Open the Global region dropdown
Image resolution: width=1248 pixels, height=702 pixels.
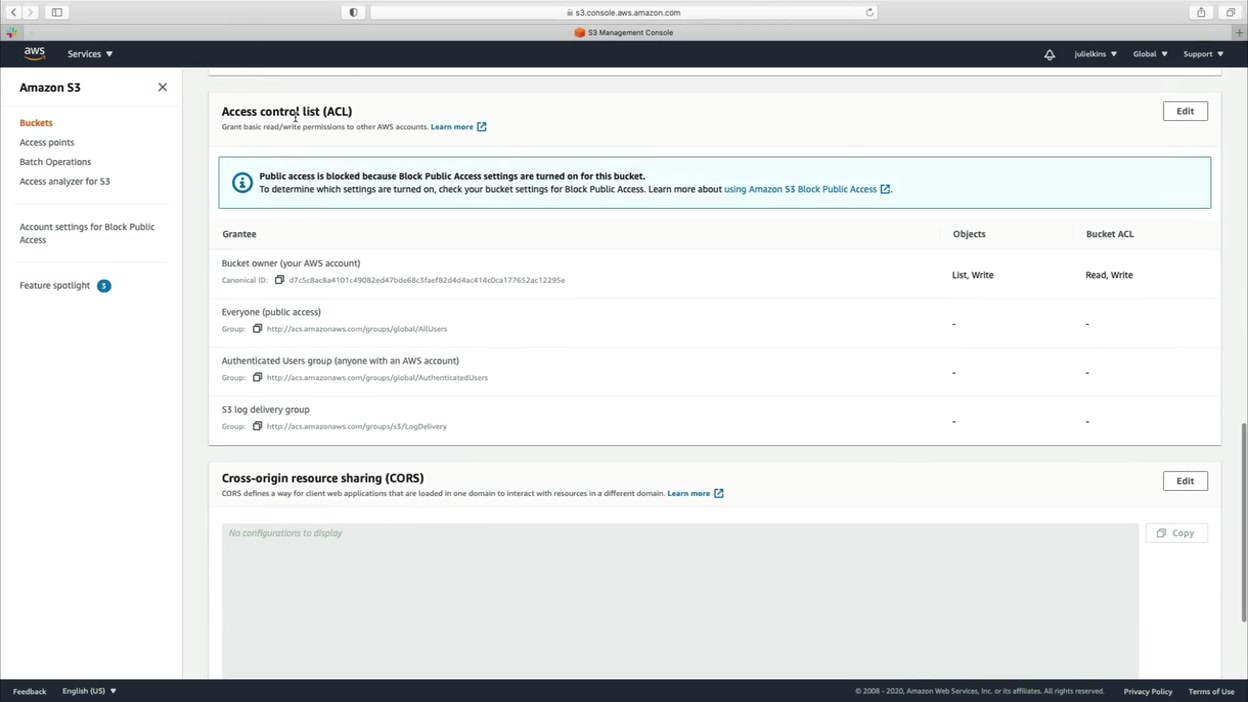point(1150,54)
